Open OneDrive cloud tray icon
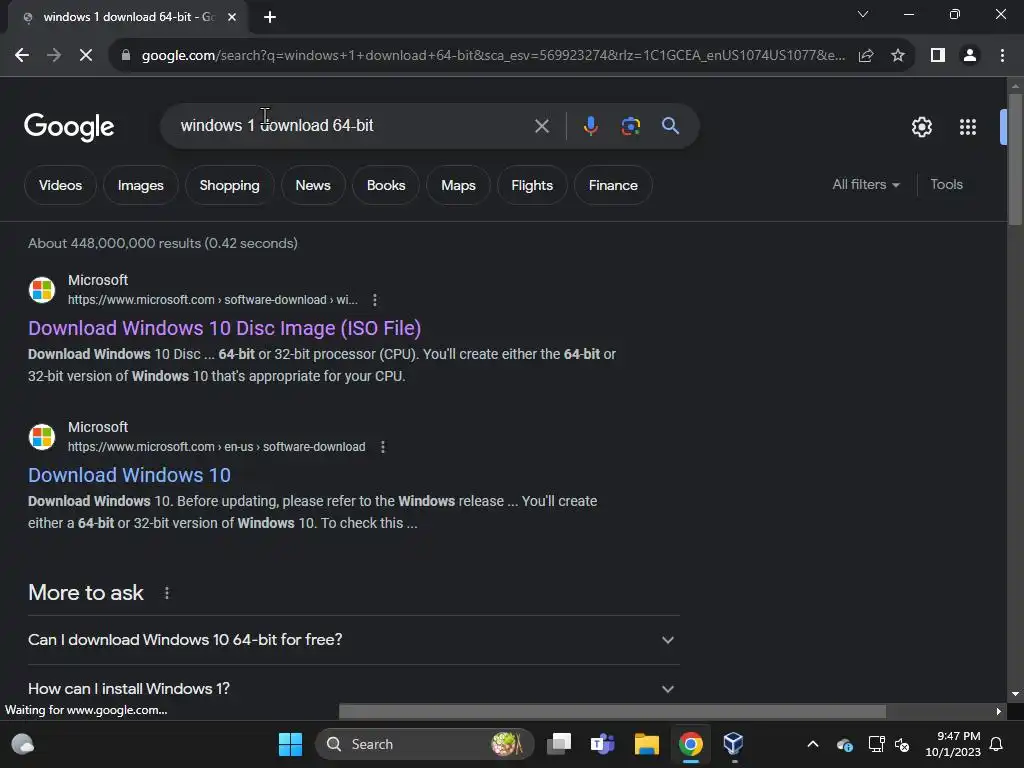 coord(844,744)
